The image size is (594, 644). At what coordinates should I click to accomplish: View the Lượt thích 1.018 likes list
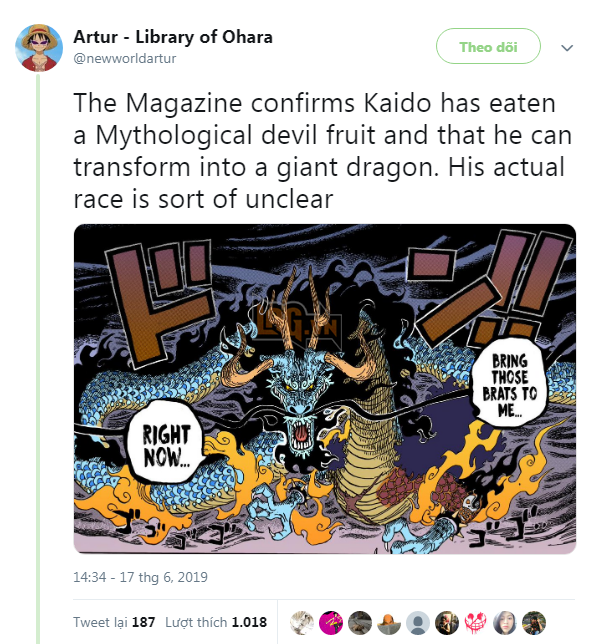pyautogui.click(x=216, y=622)
